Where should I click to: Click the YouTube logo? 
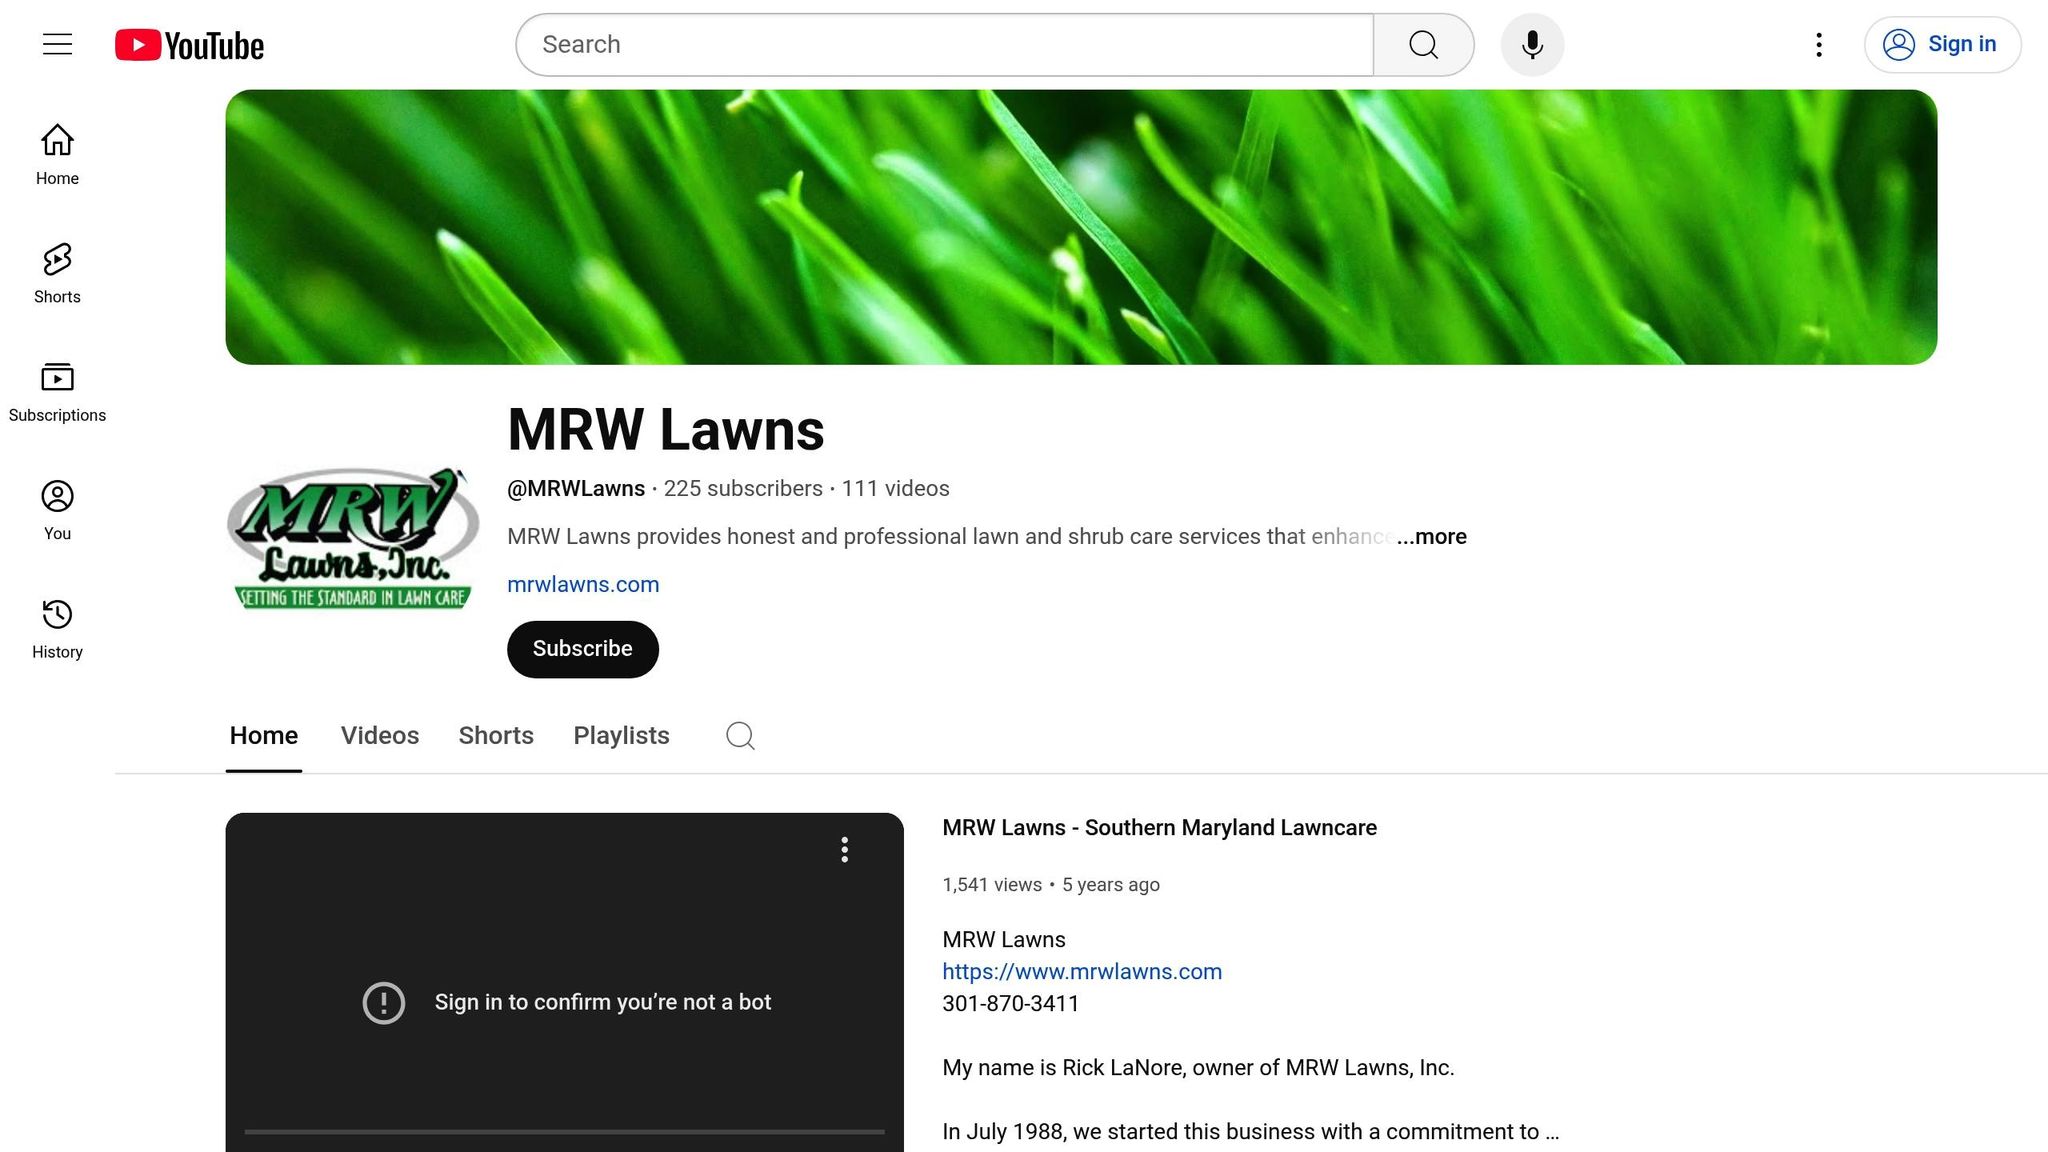189,45
